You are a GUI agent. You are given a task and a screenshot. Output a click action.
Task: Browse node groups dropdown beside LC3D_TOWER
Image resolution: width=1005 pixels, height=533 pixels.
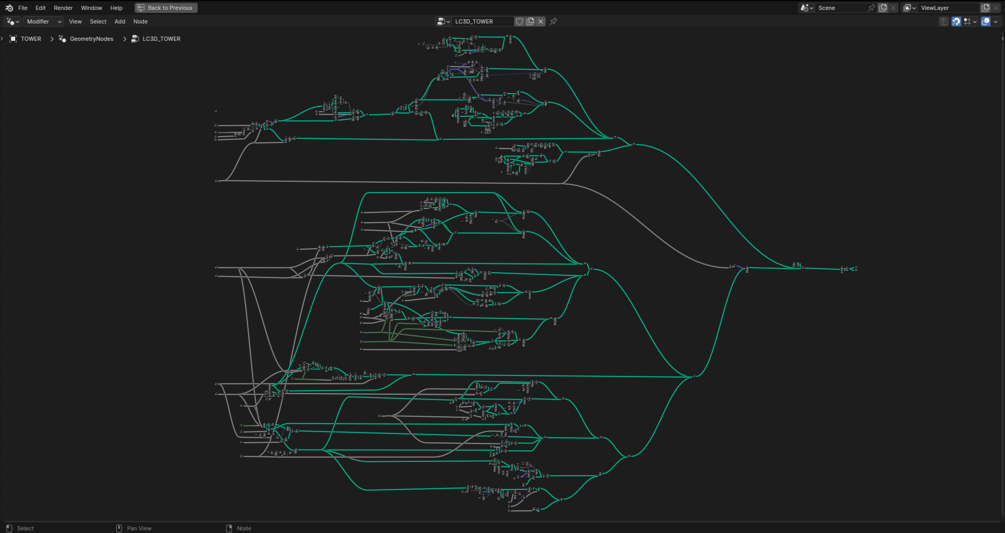coord(443,21)
